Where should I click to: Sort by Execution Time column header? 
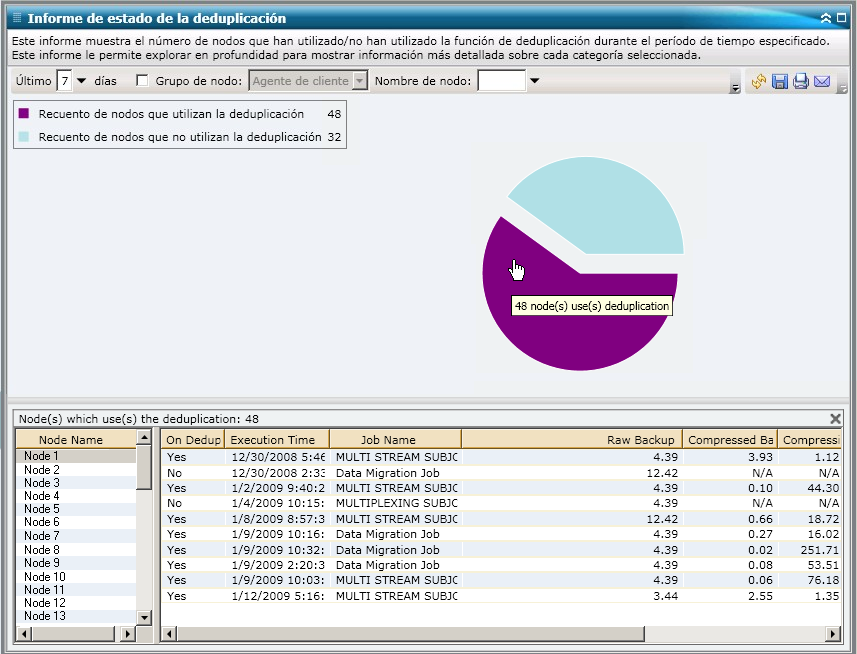[274, 439]
